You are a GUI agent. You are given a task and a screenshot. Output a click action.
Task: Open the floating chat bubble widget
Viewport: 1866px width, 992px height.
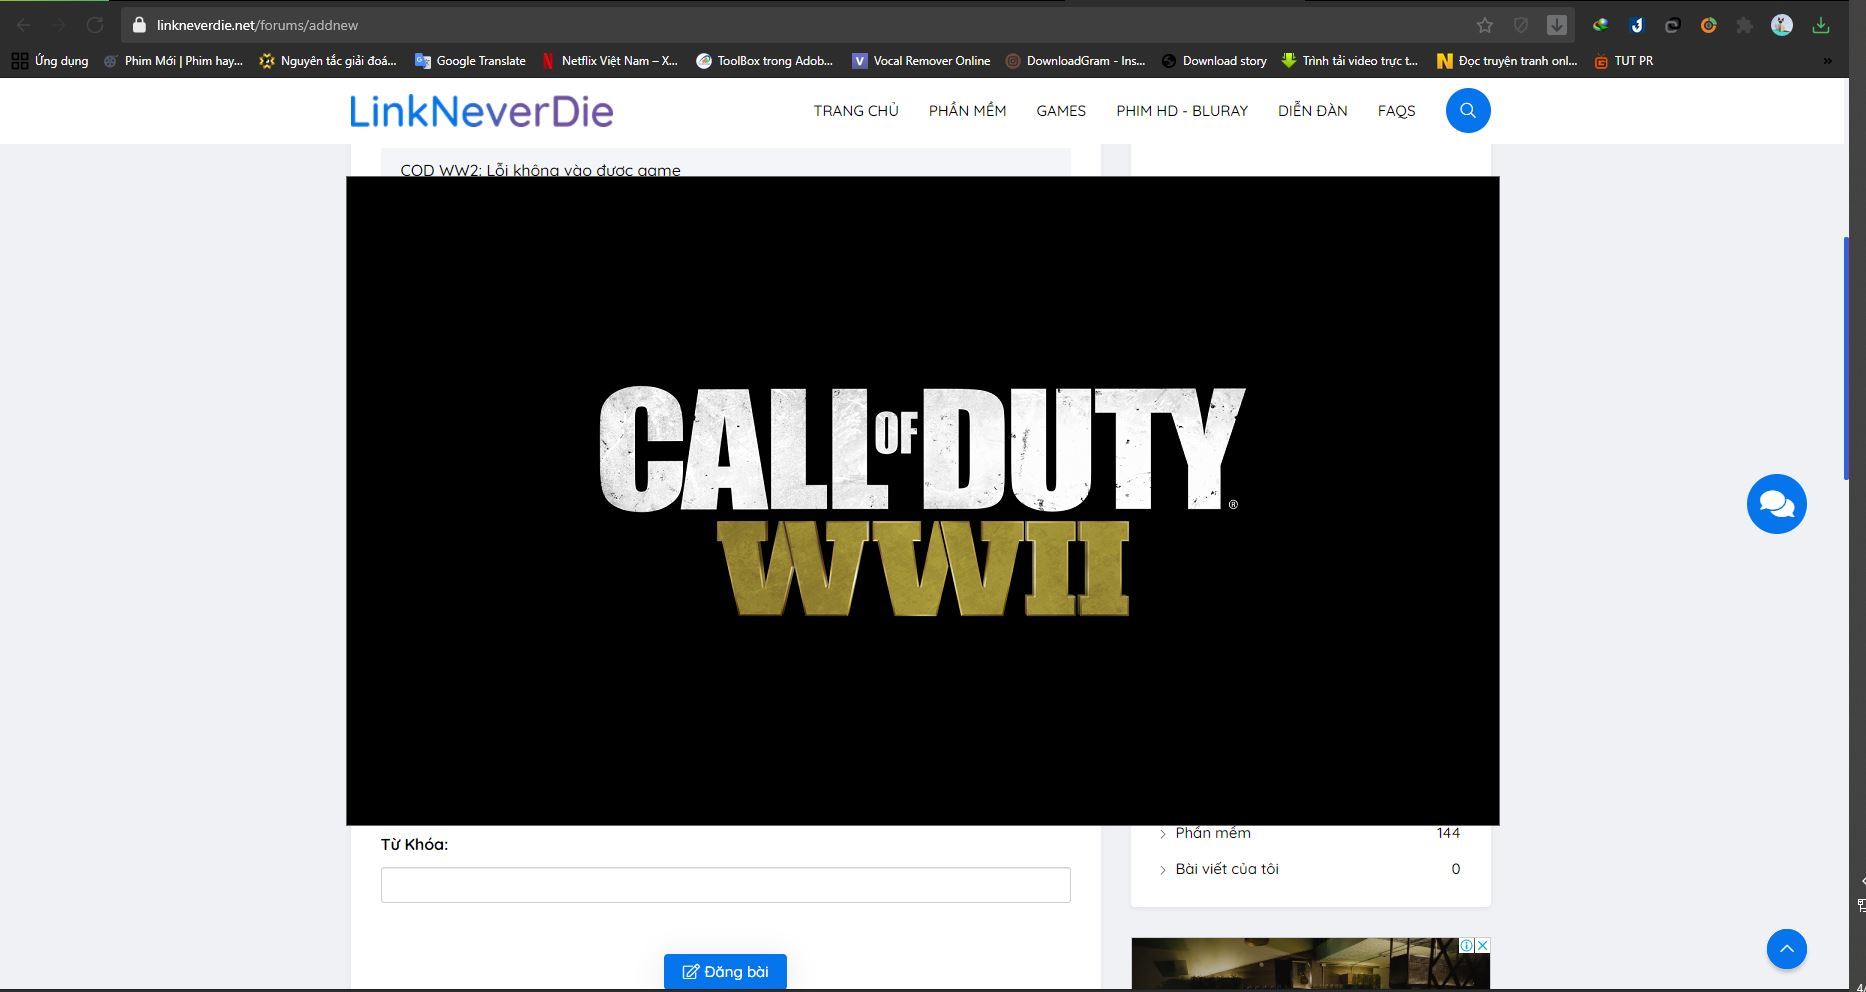pyautogui.click(x=1776, y=503)
